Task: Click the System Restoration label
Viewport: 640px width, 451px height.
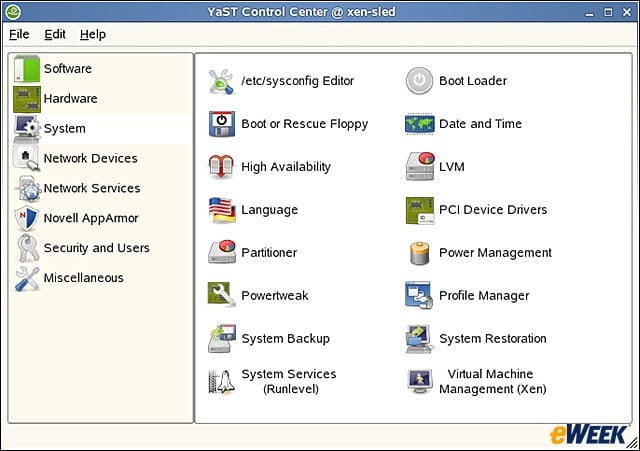Action: pyautogui.click(x=493, y=338)
